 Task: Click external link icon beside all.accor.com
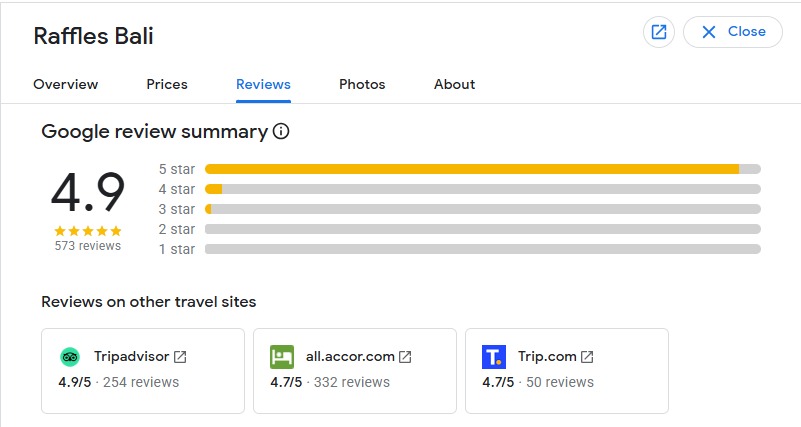(405, 357)
